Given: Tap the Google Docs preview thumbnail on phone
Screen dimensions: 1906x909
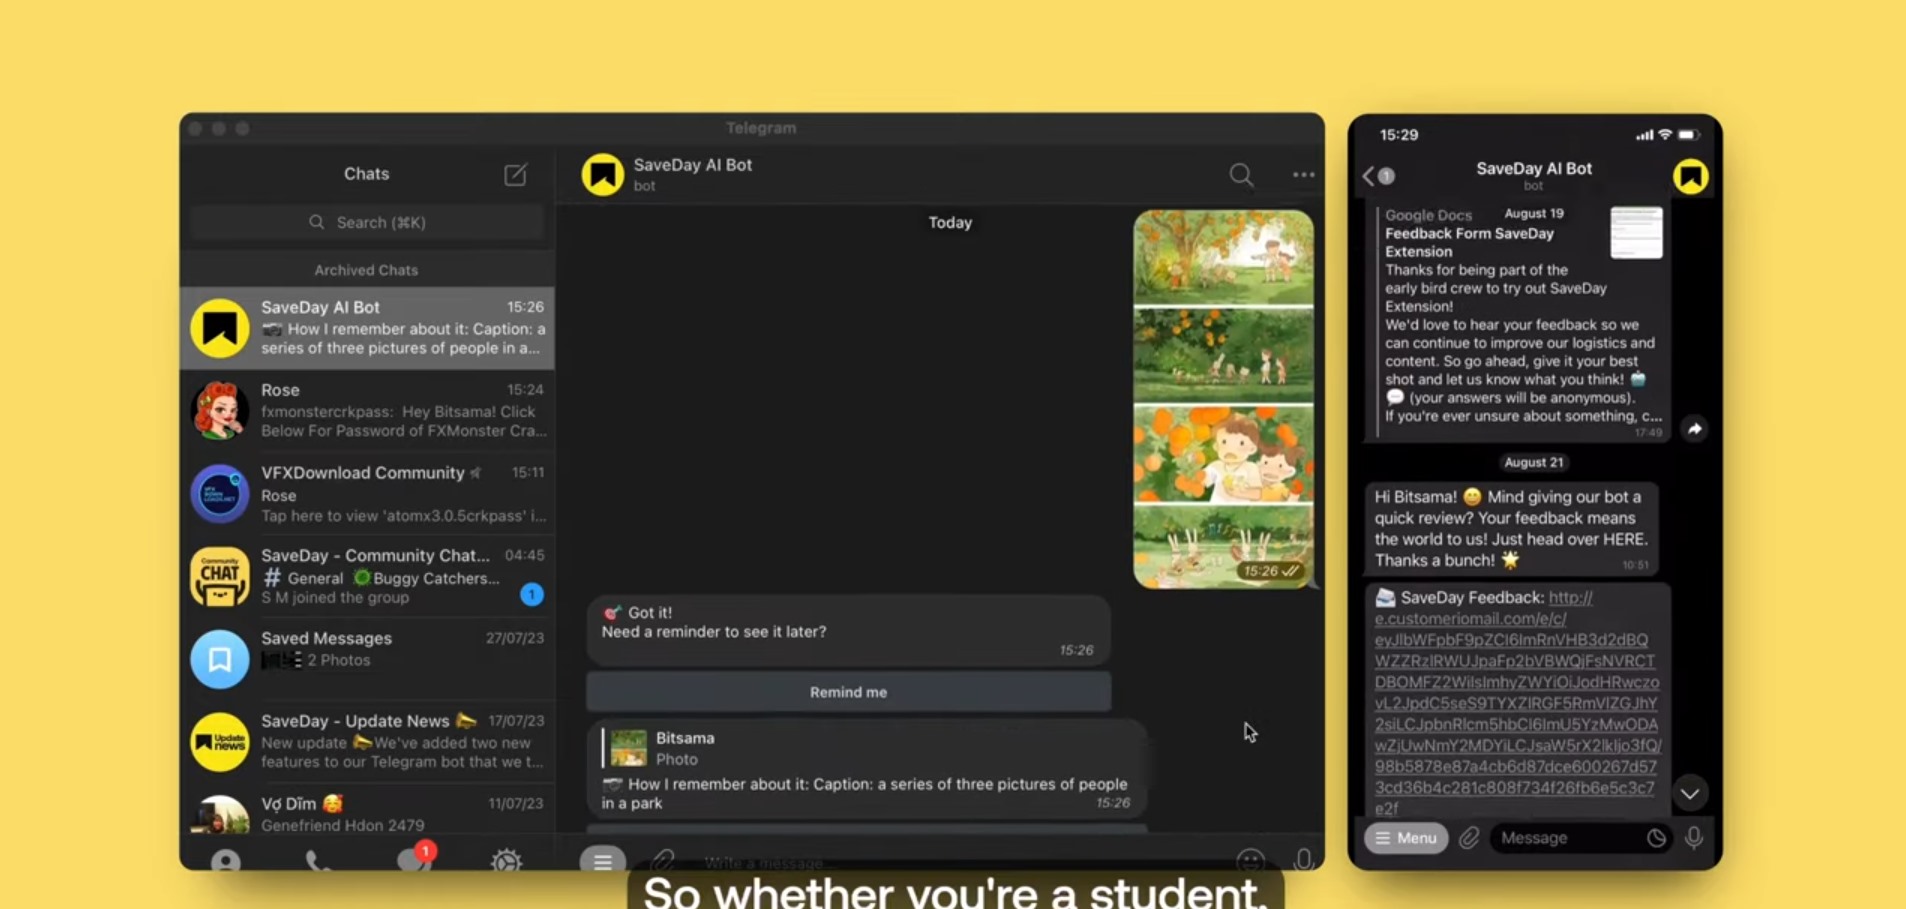Looking at the screenshot, I should [x=1636, y=233].
